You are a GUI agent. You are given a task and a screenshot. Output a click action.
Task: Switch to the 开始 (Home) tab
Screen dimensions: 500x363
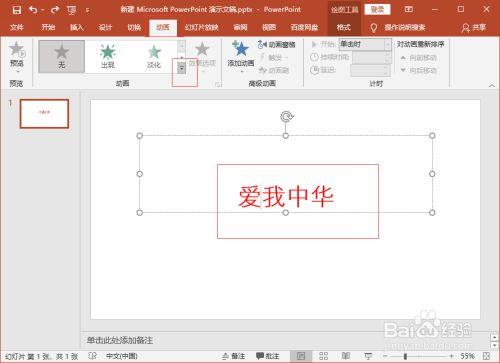(48, 27)
